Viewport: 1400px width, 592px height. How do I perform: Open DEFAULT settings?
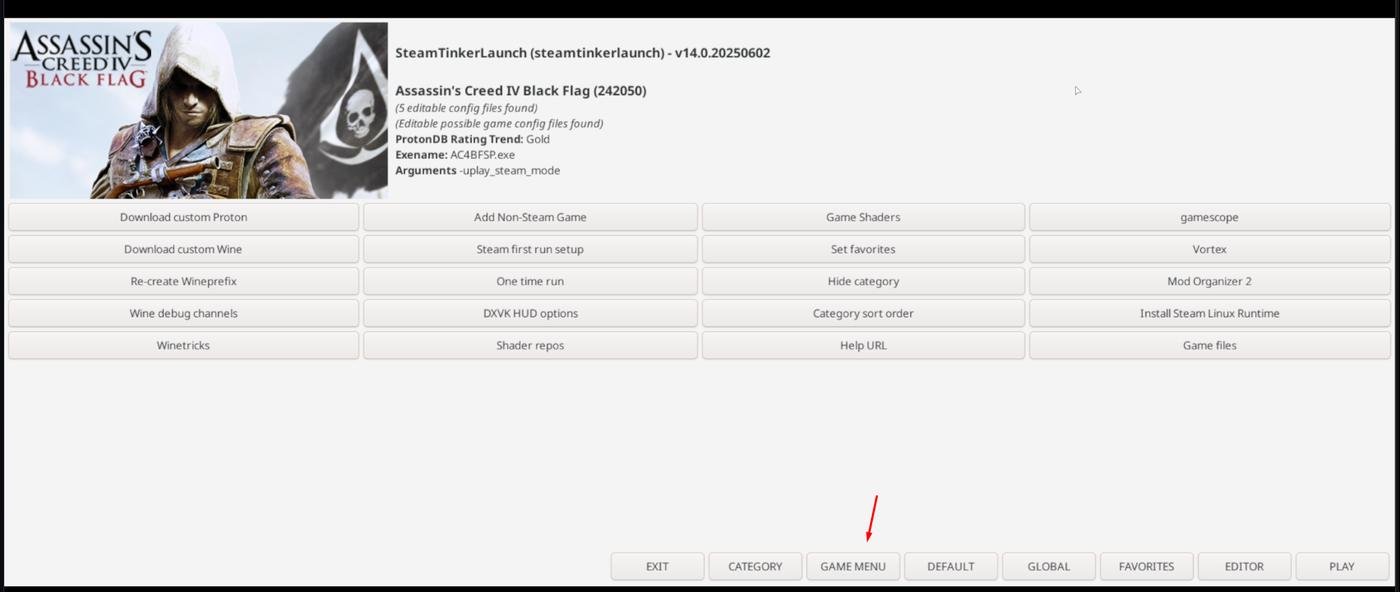951,566
